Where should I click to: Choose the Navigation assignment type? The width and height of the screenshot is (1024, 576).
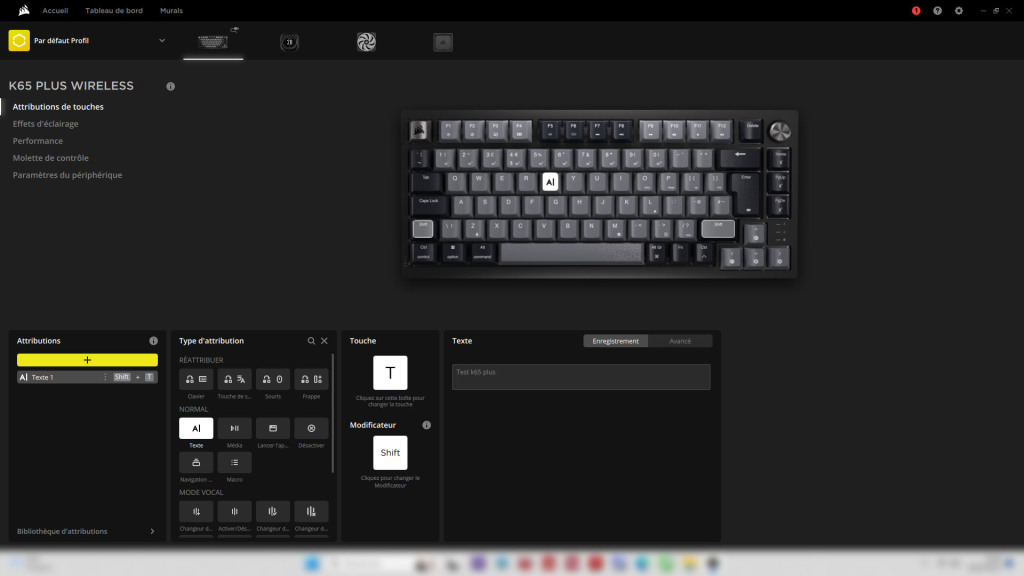click(196, 462)
